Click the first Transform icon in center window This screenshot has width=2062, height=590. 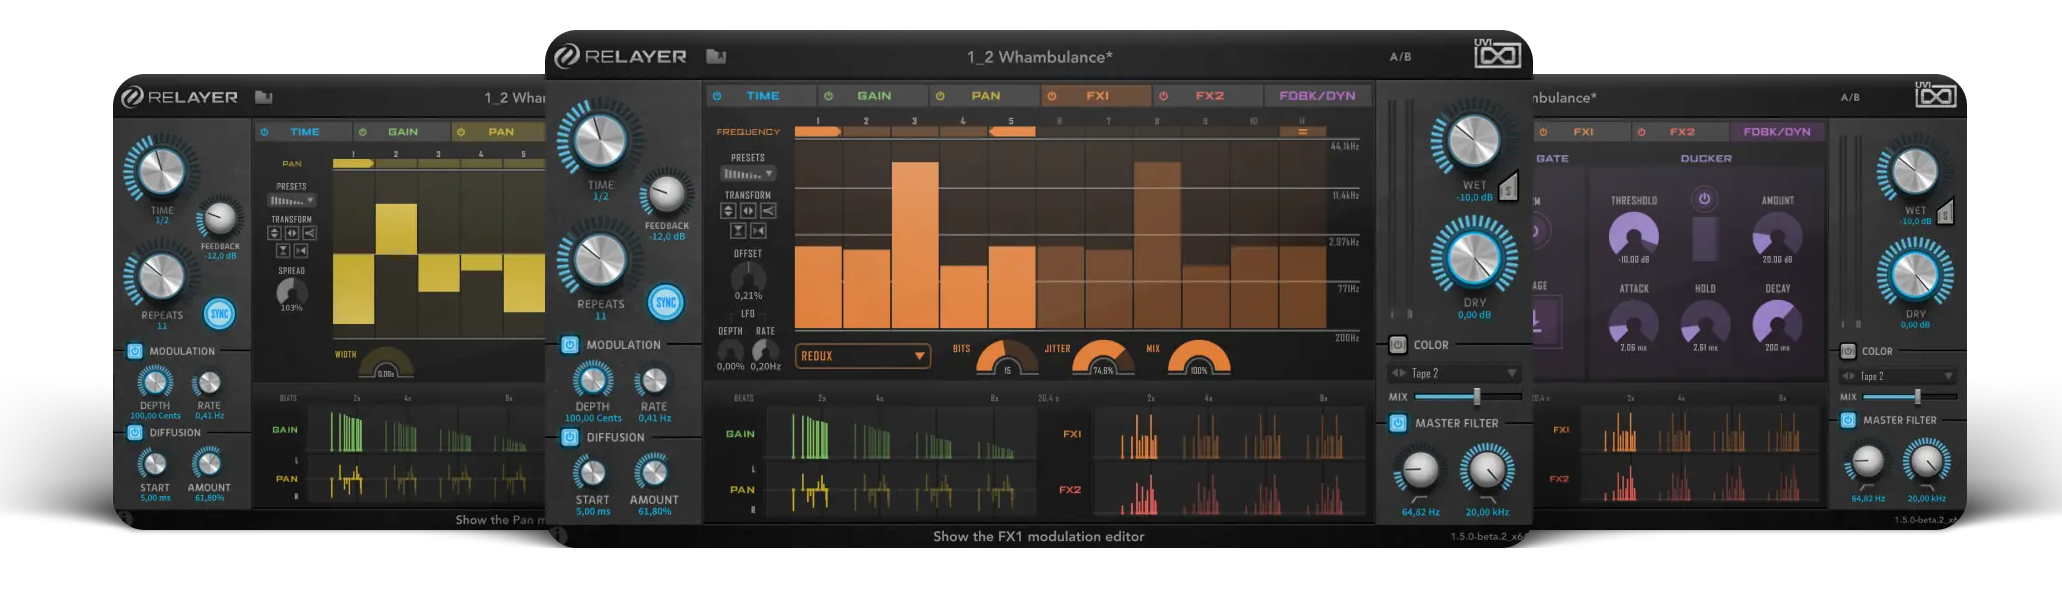point(728,211)
